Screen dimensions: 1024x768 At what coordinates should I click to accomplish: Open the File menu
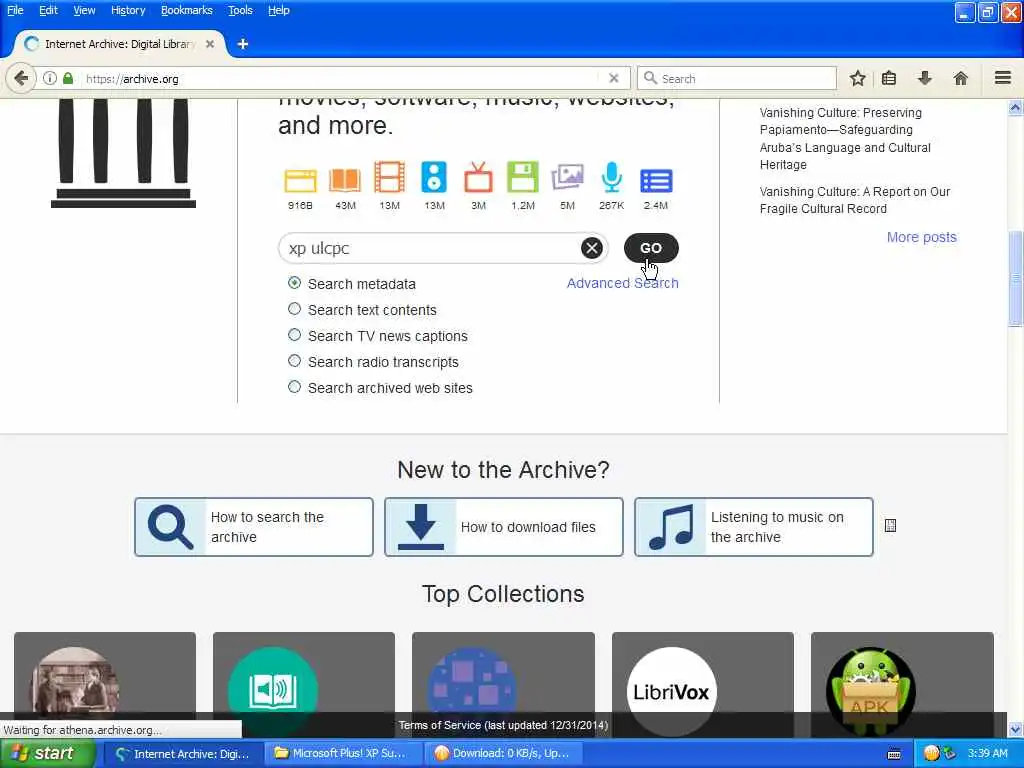click(x=15, y=10)
